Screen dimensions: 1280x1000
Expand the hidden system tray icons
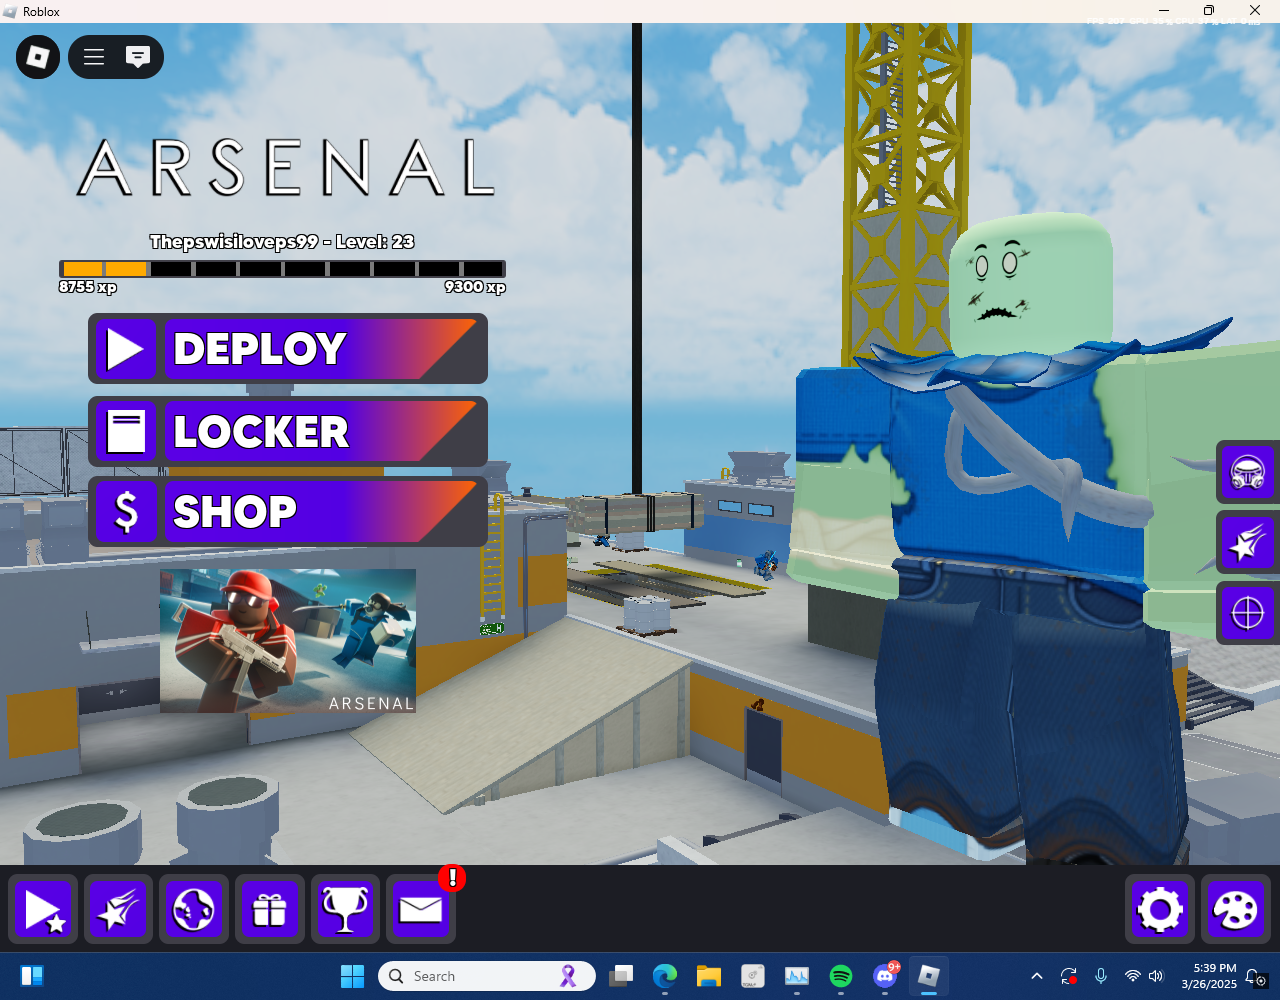coord(1037,976)
